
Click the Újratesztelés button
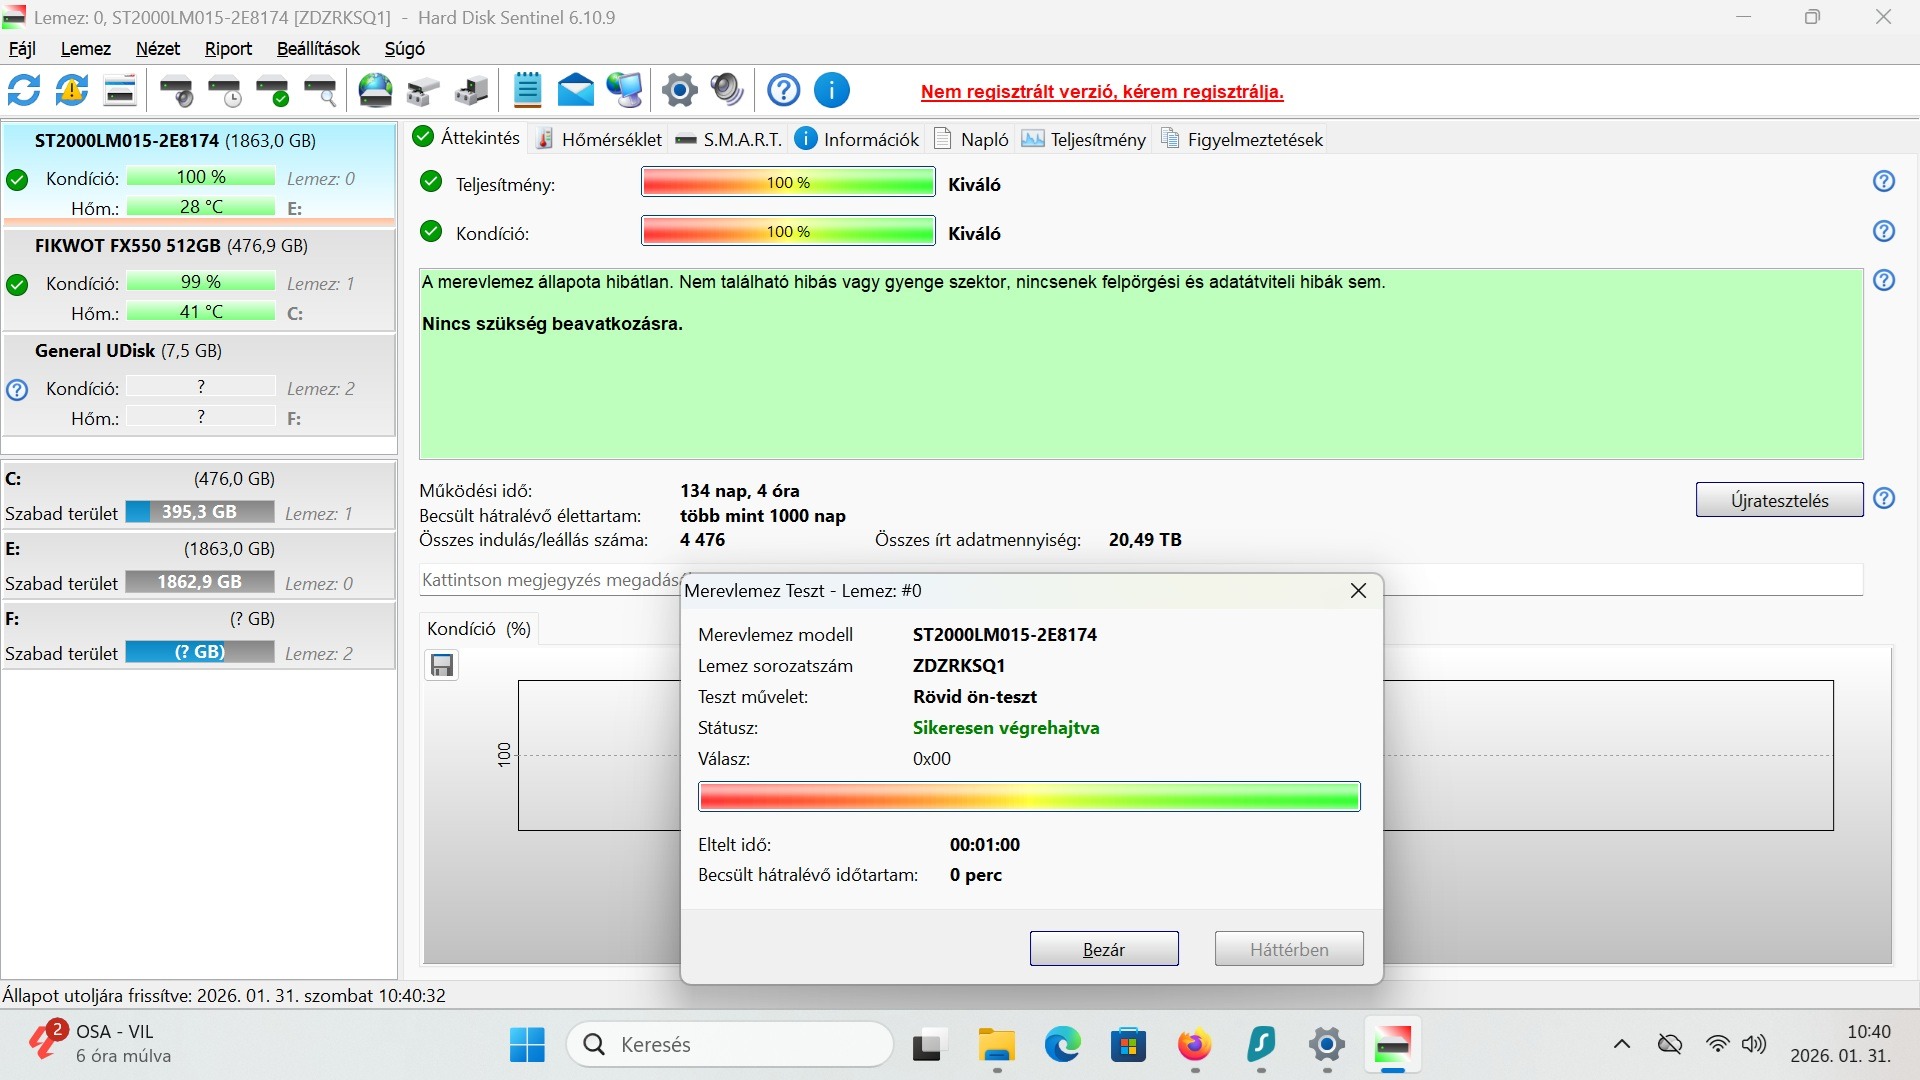1778,500
